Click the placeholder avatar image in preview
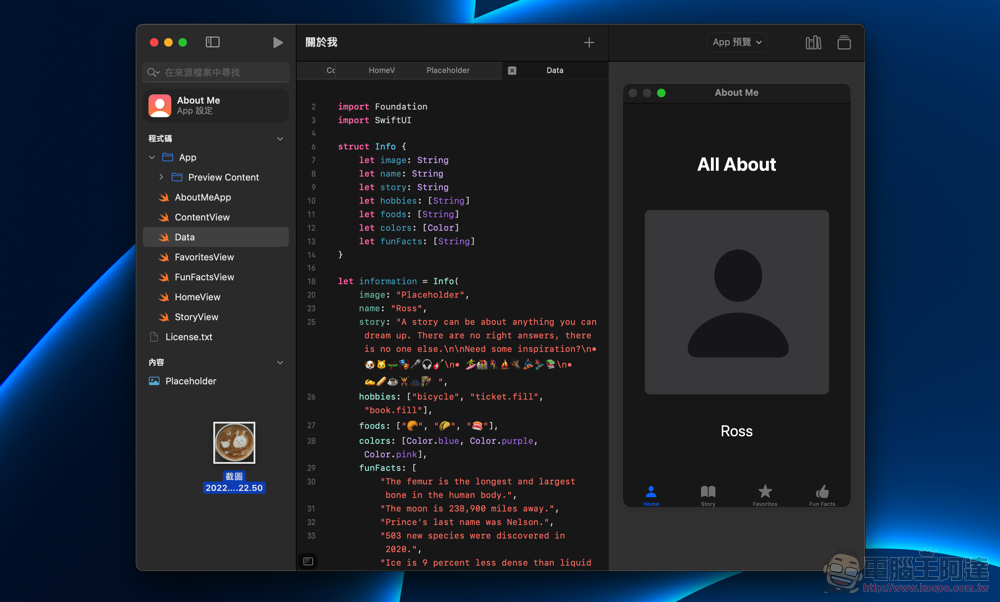The height and width of the screenshot is (602, 1000). click(x=737, y=302)
